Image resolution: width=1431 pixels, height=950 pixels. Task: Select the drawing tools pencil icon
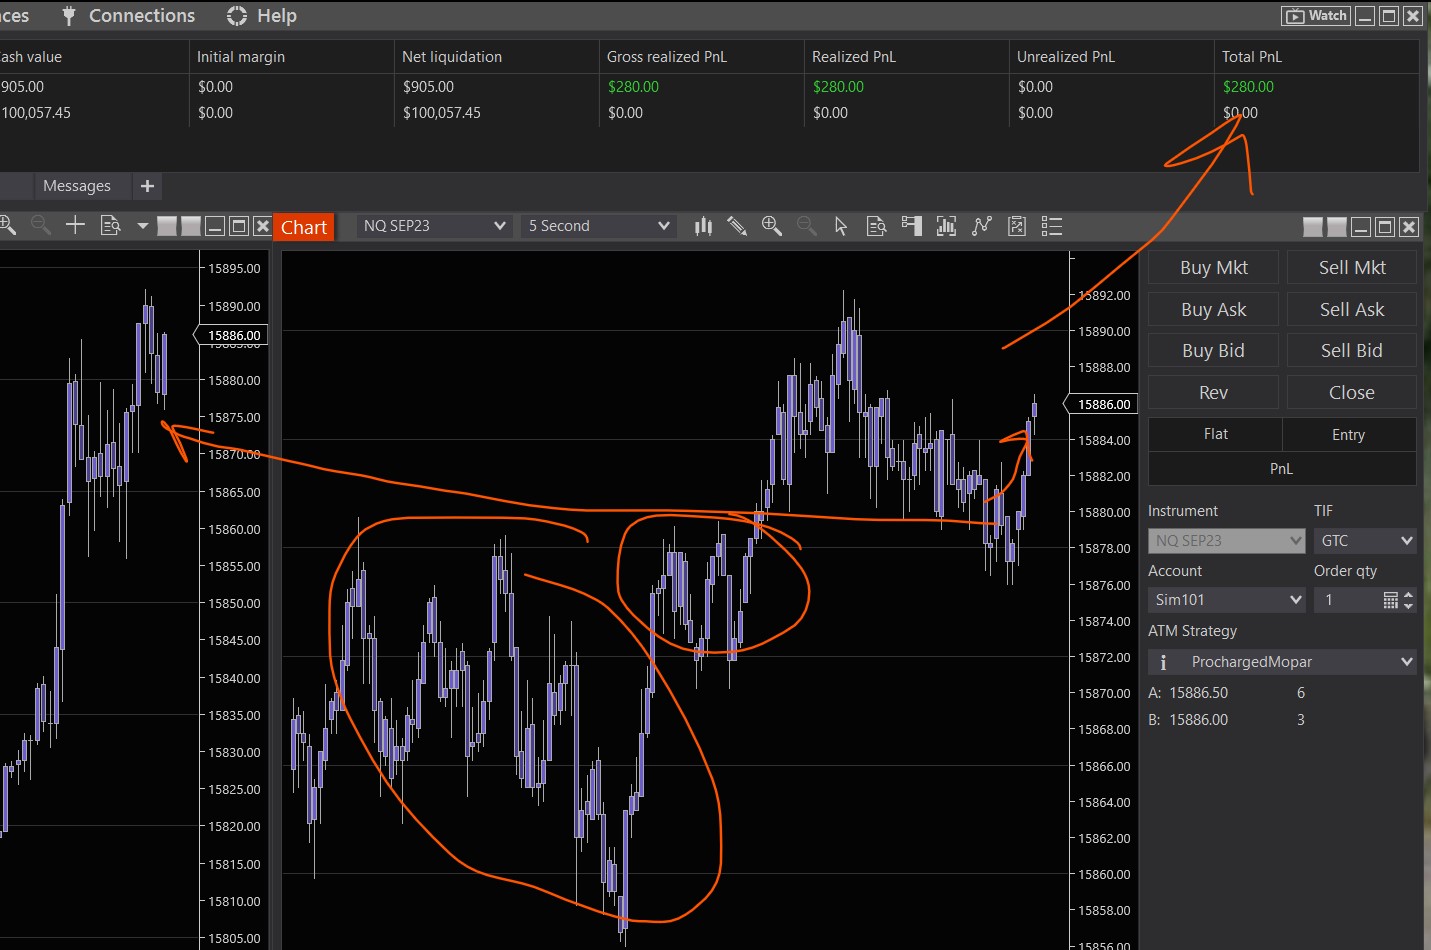tap(737, 226)
